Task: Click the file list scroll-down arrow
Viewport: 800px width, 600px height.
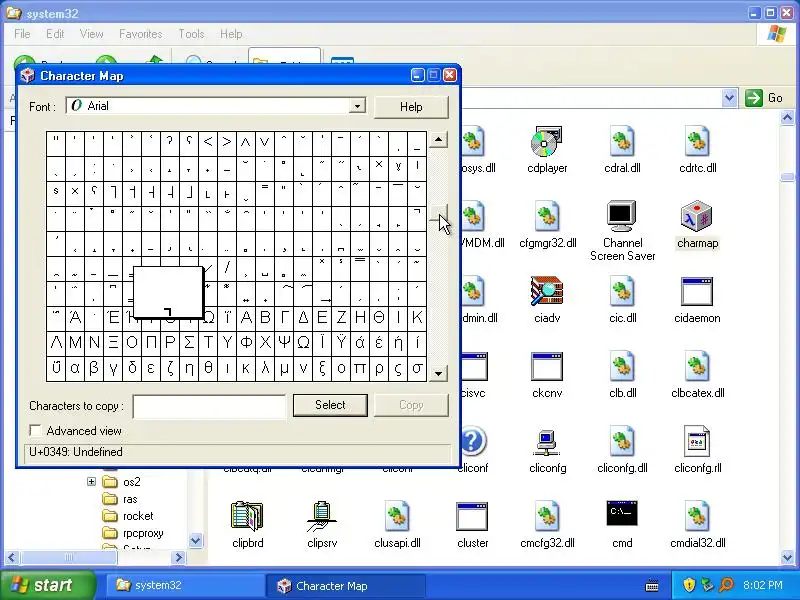Action: coord(787,558)
